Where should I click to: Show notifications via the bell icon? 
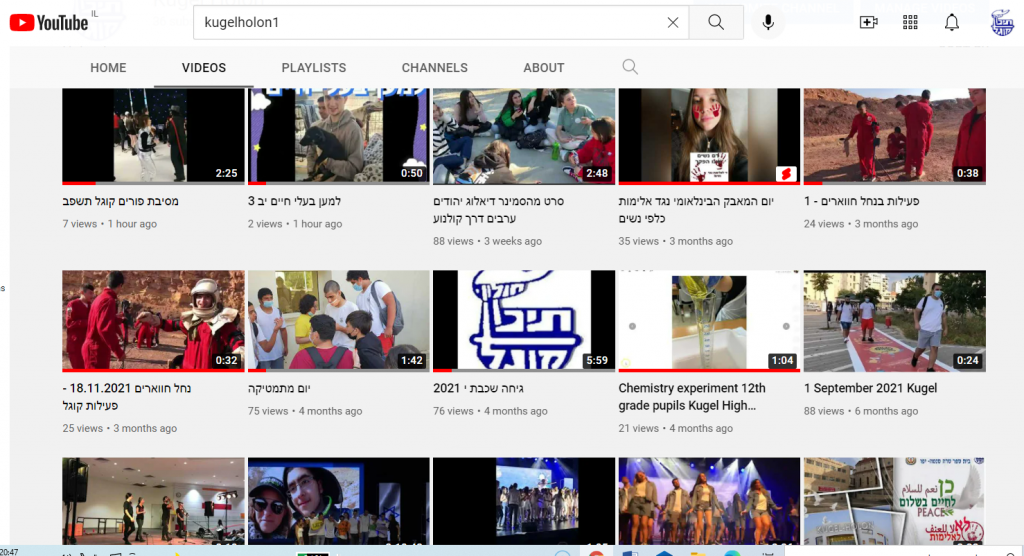(952, 22)
